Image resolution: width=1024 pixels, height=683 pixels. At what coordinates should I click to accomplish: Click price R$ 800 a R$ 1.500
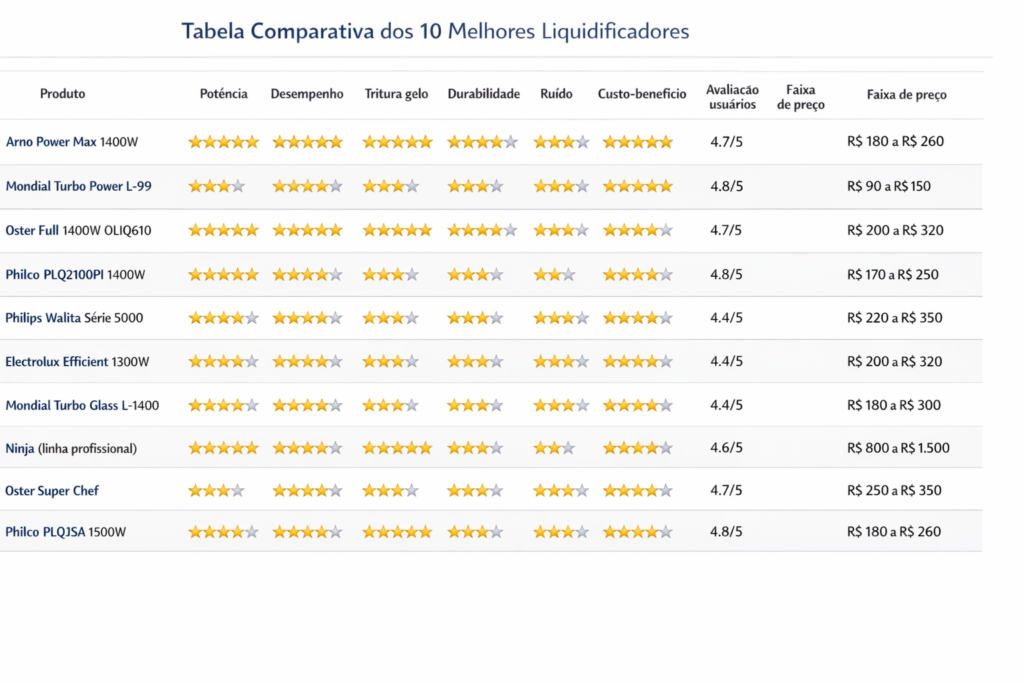tap(898, 448)
